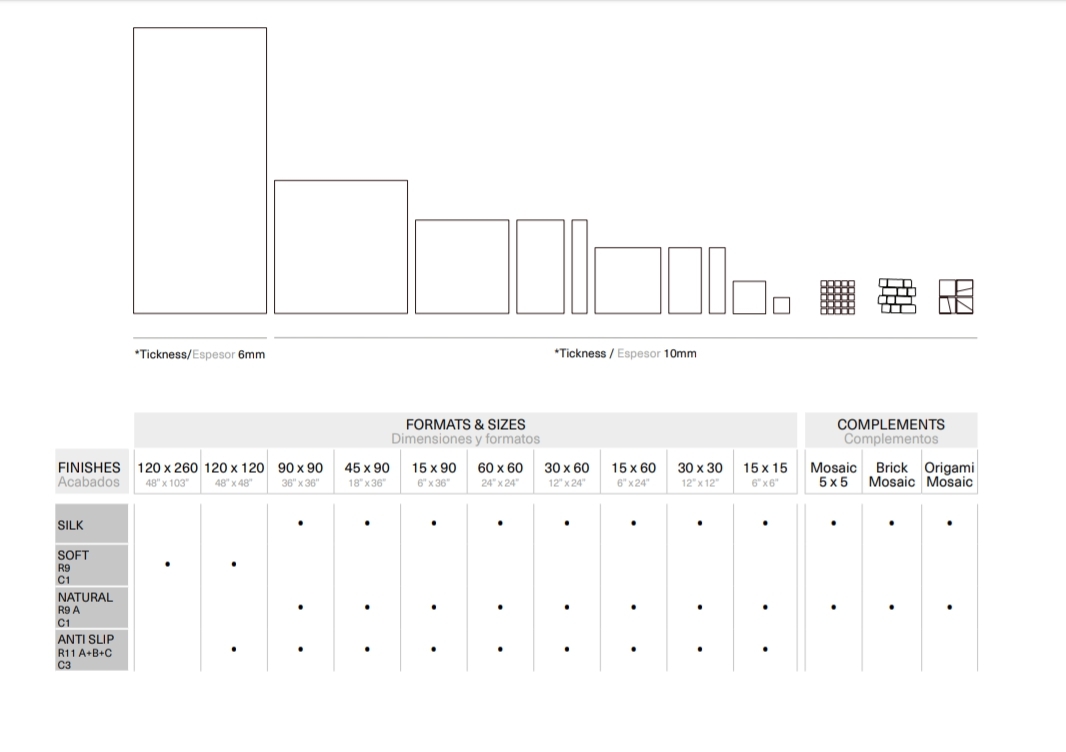Click the Origami Mosaic pattern icon
Image resolution: width=1066 pixels, height=752 pixels.
955,297
